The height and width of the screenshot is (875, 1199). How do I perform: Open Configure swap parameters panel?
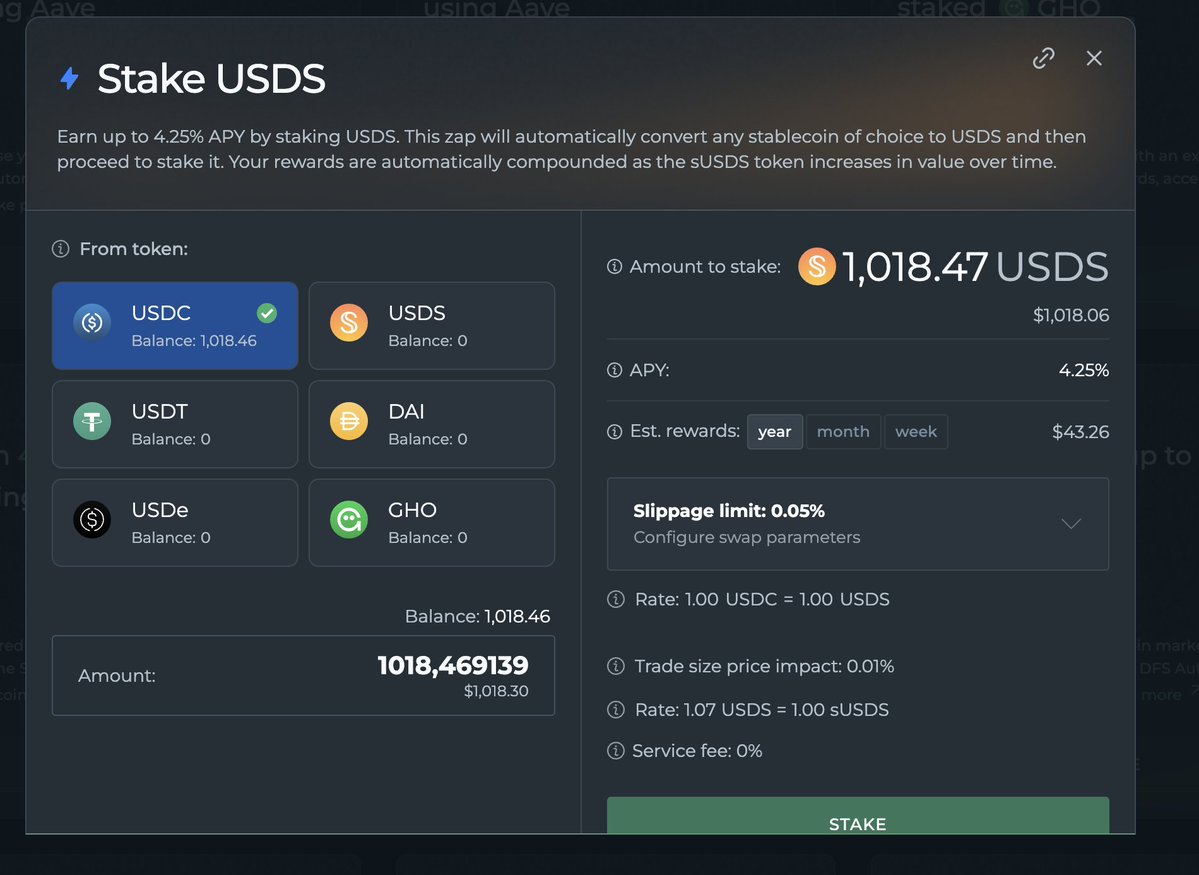click(746, 537)
